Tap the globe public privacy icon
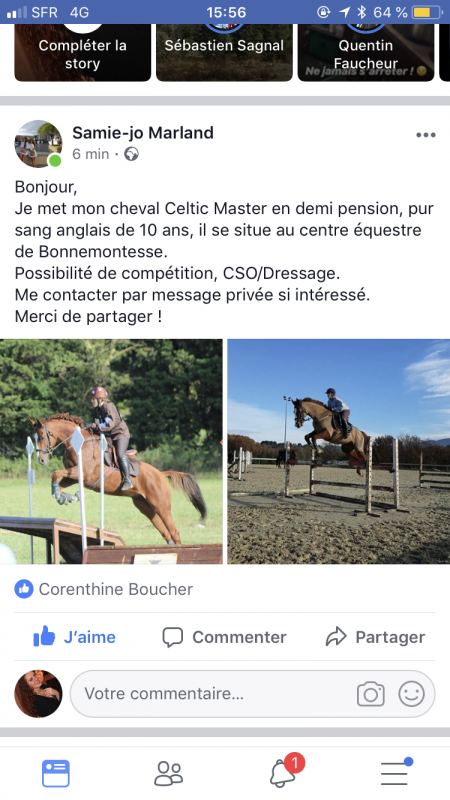450x800 pixels. [x=132, y=154]
